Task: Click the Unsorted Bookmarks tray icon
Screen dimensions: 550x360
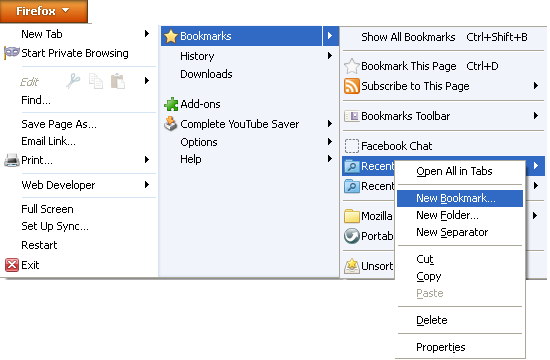Action: point(351,266)
